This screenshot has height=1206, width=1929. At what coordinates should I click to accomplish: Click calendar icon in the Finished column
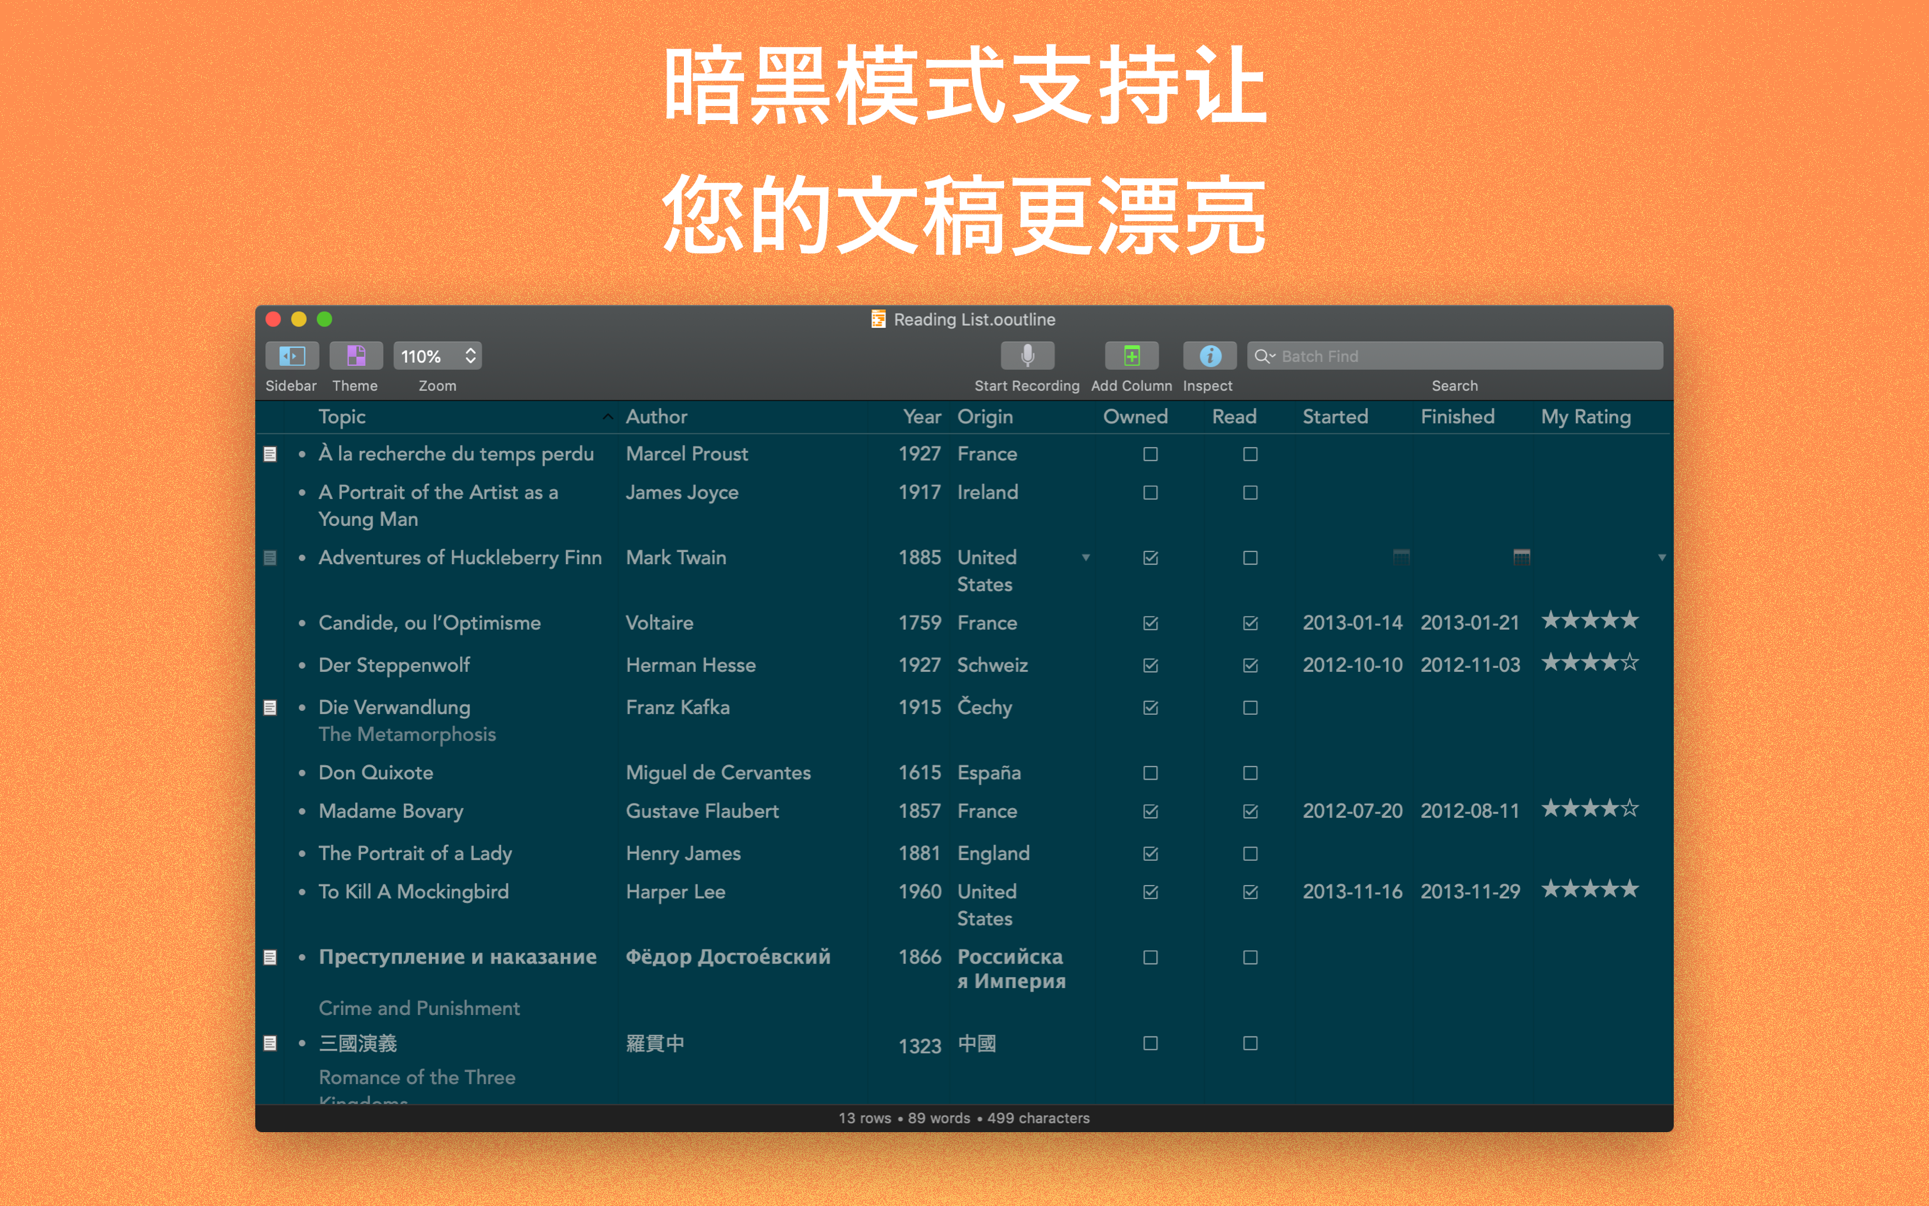point(1522,557)
